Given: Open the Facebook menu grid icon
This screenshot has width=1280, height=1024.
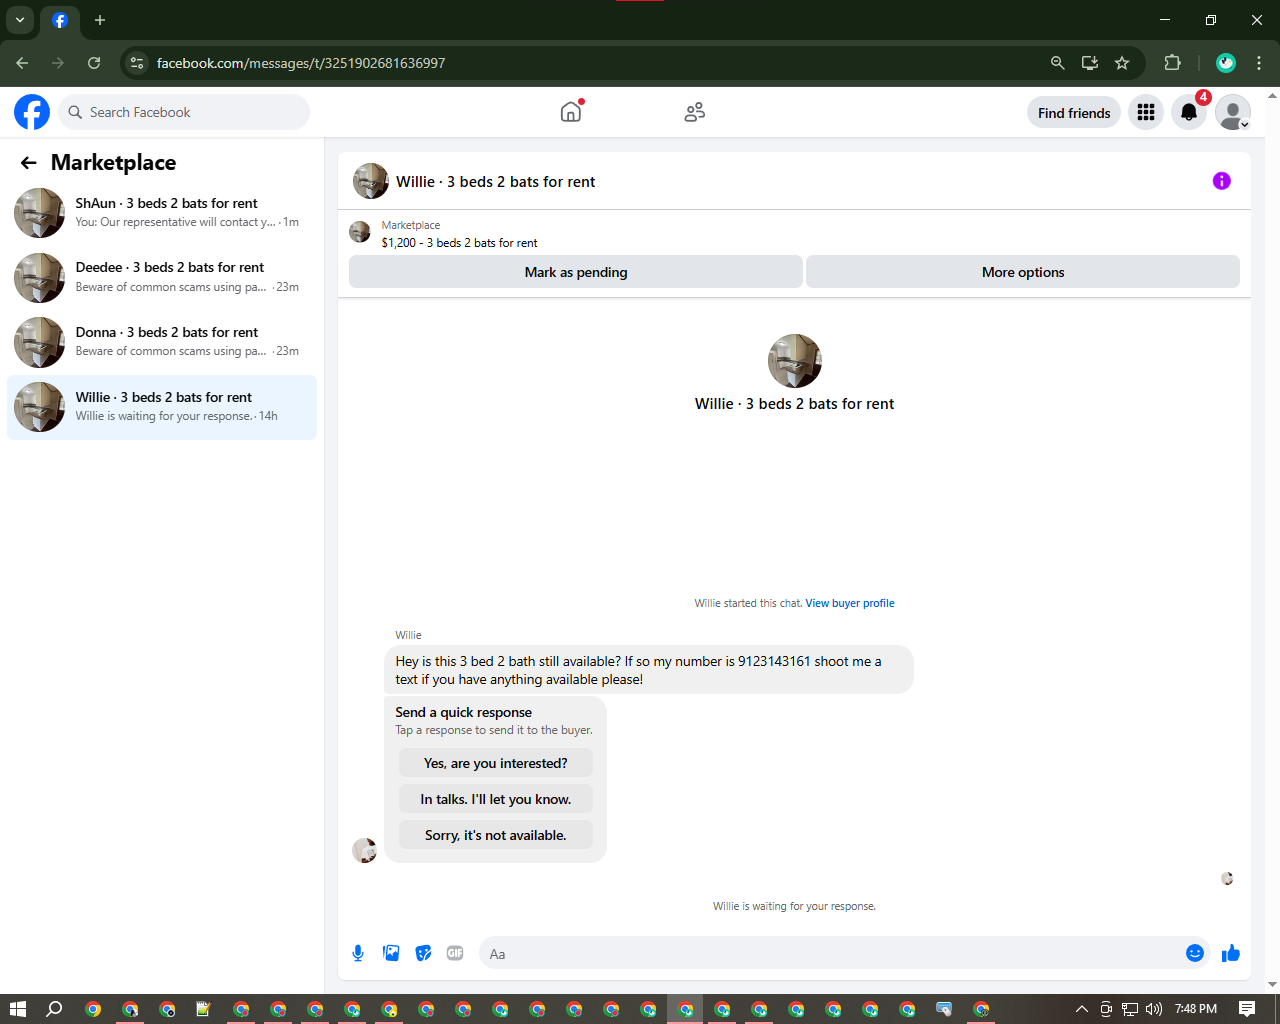Looking at the screenshot, I should [1146, 112].
